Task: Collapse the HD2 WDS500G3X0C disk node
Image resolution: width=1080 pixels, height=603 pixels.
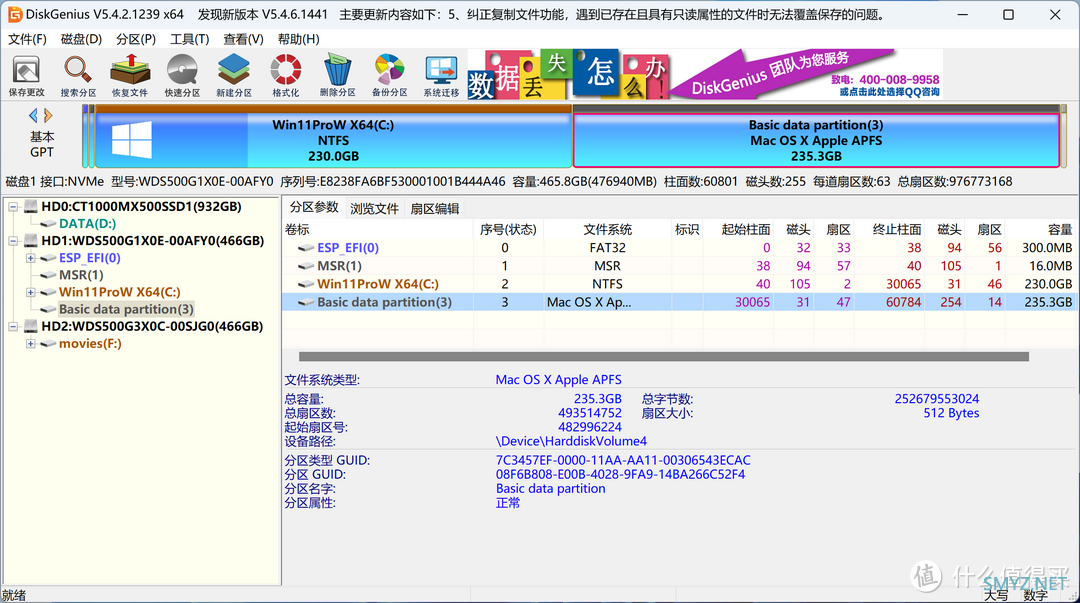Action: click(13, 326)
